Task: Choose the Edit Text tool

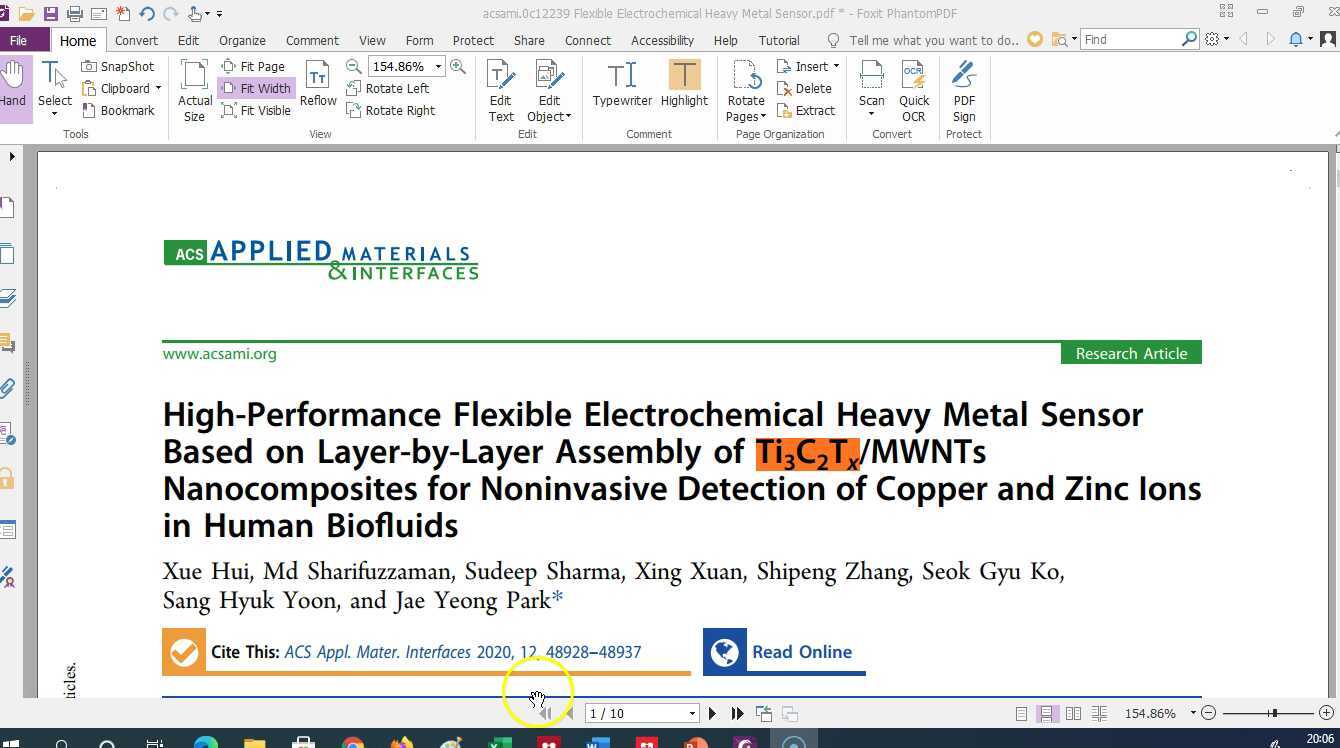Action: pyautogui.click(x=501, y=90)
